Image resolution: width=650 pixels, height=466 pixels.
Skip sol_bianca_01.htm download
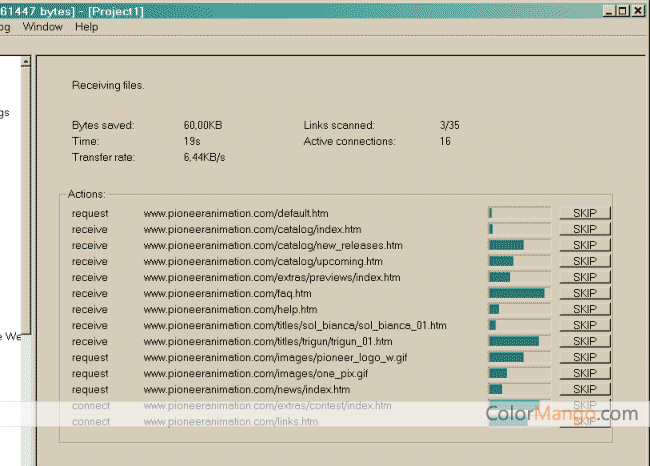(584, 325)
